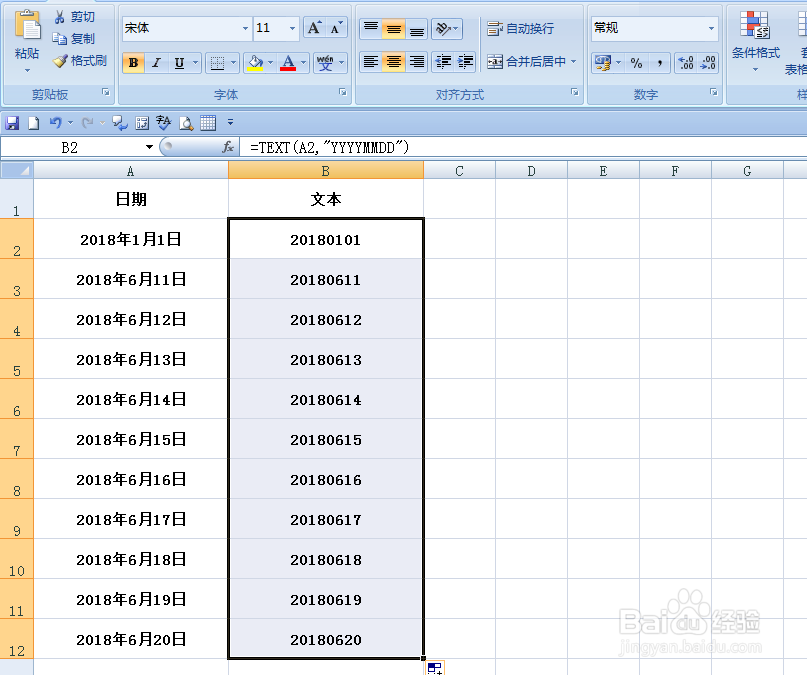The image size is (807, 675).
Task: Click cell containing 2018年6月13日
Action: pos(131,359)
